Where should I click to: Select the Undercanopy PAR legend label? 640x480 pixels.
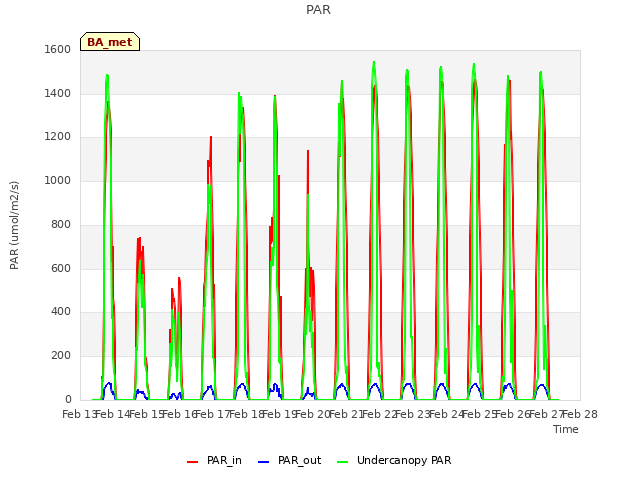click(x=404, y=460)
